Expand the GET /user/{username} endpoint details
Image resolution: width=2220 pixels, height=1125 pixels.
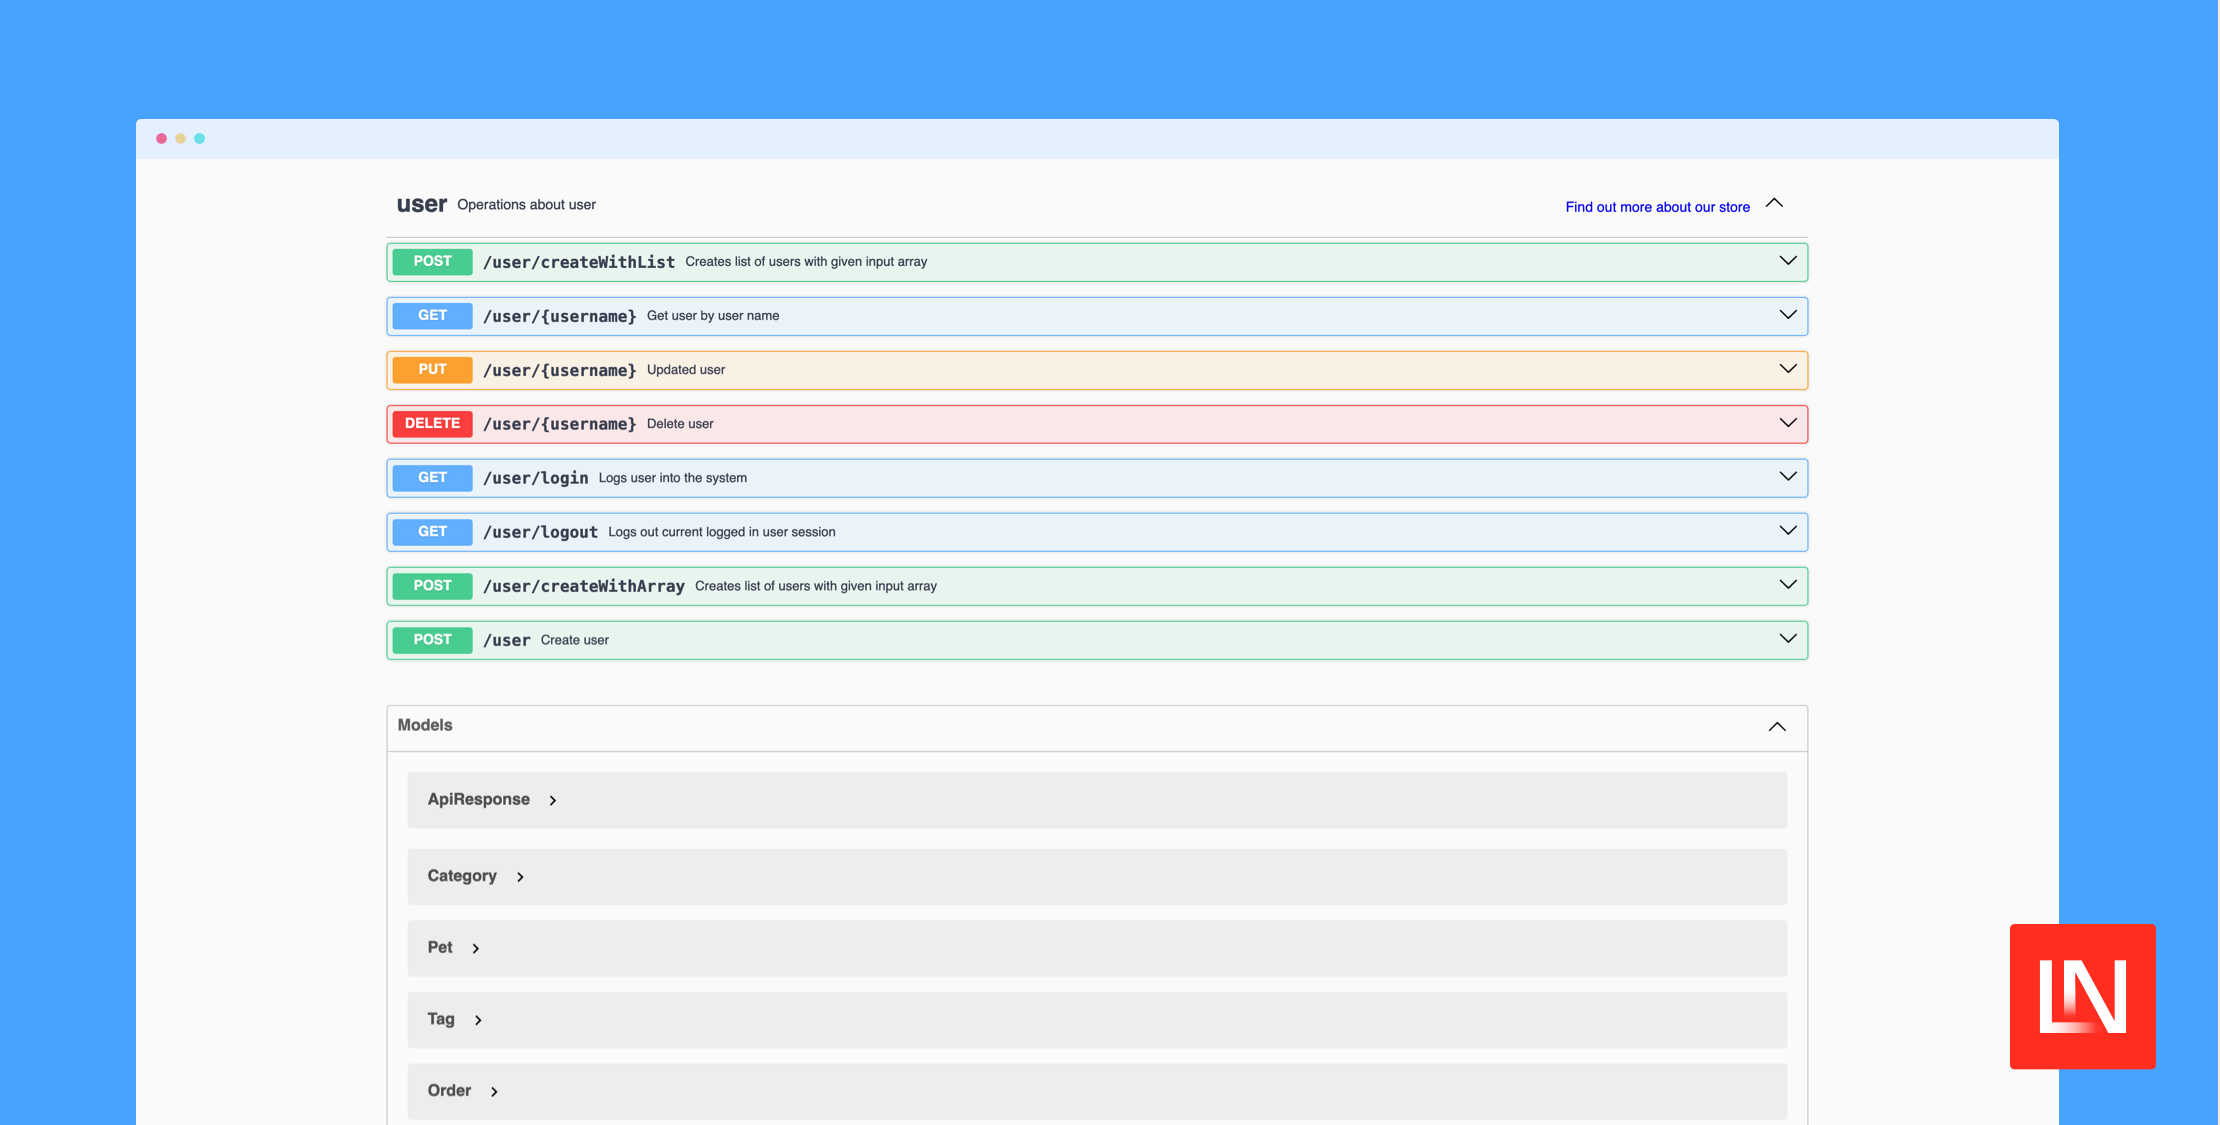pyautogui.click(x=1787, y=314)
